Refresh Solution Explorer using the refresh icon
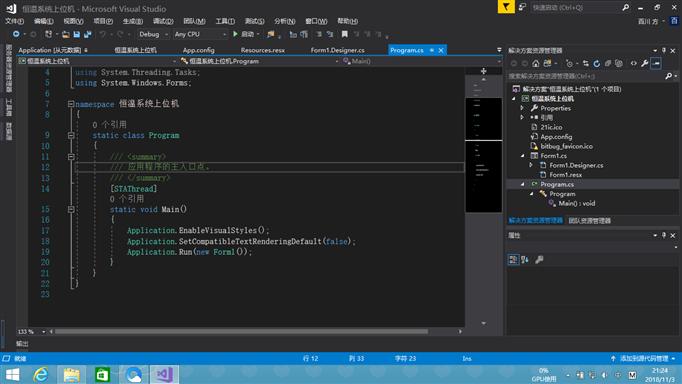Viewport: 682px width, 384px height. pyautogui.click(x=597, y=63)
